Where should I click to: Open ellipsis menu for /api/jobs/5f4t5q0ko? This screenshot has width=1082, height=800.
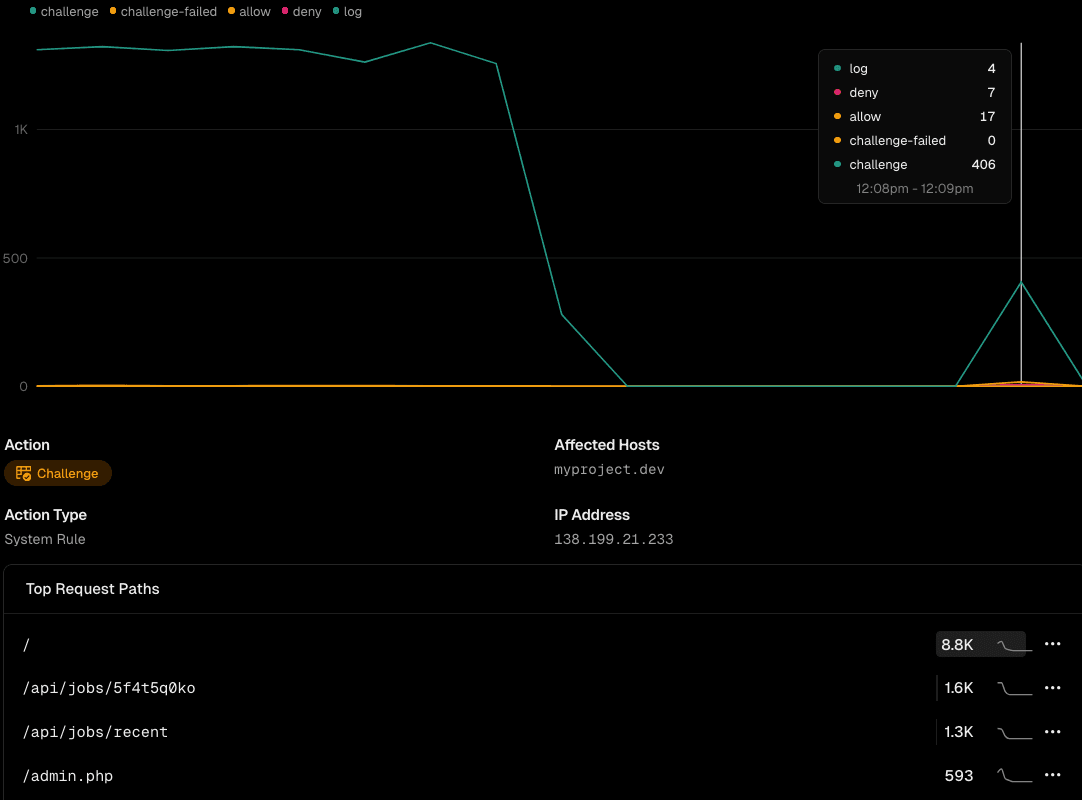[1052, 688]
